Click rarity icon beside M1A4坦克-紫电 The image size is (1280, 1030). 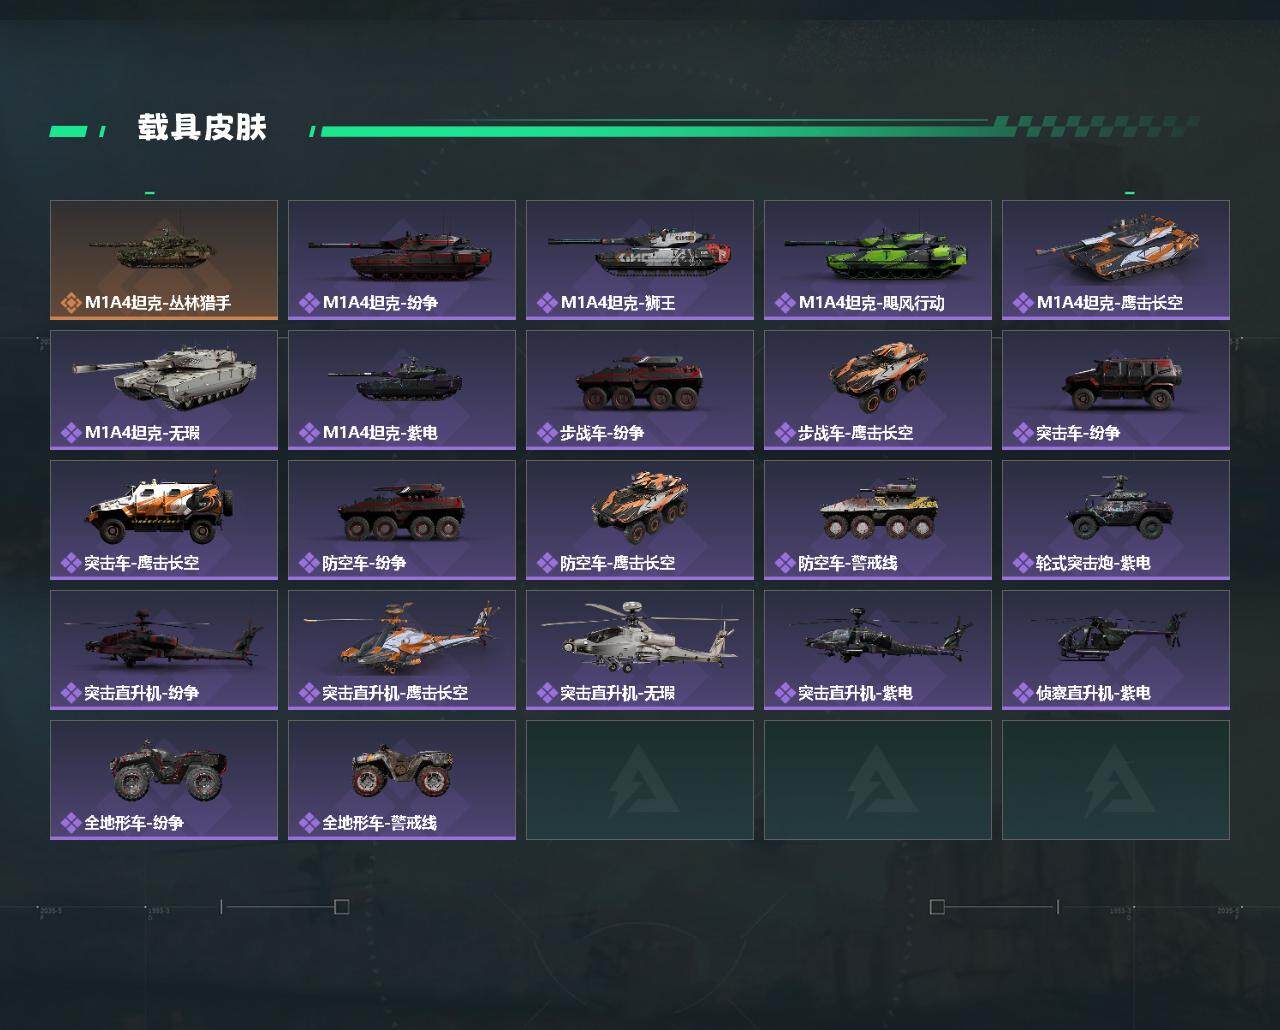(309, 433)
